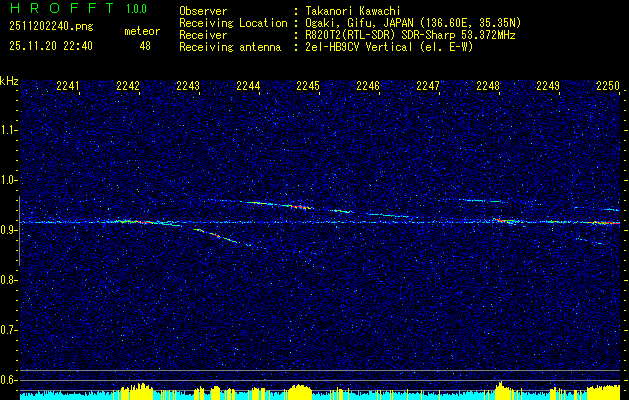Select location text Ogaki, Gifu, JAPAN

(x=359, y=23)
